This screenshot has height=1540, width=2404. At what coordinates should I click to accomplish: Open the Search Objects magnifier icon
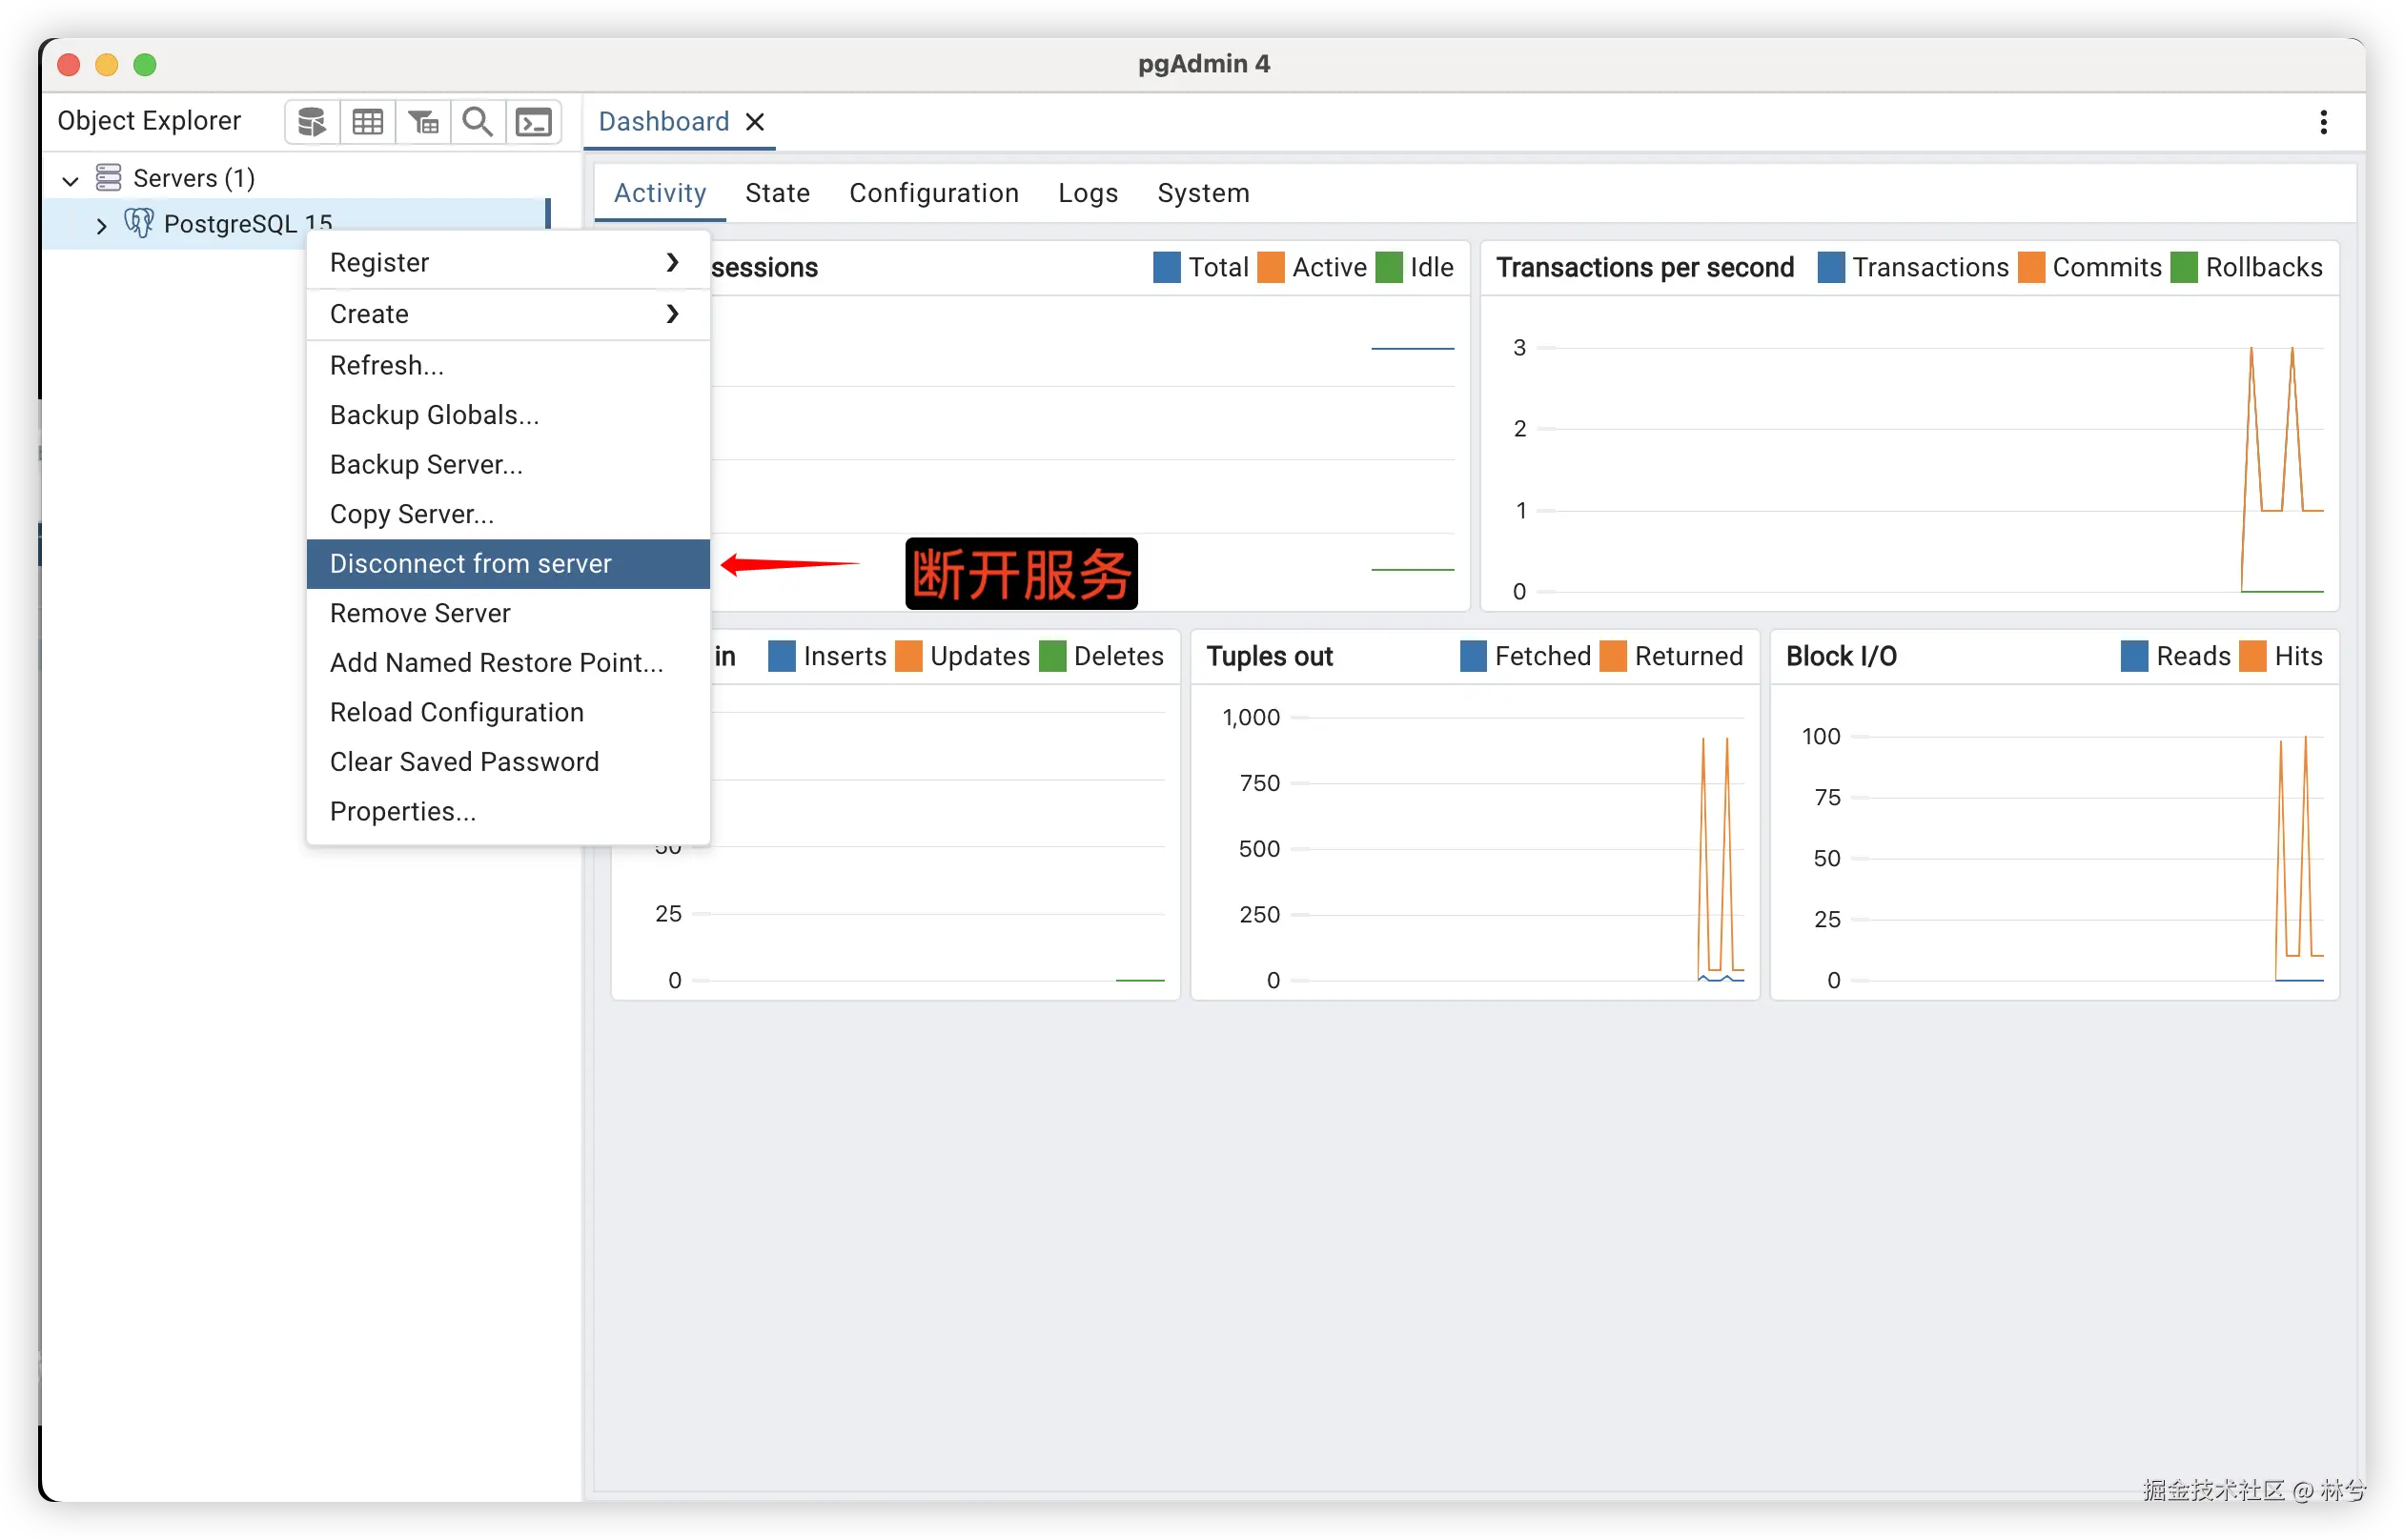478,122
